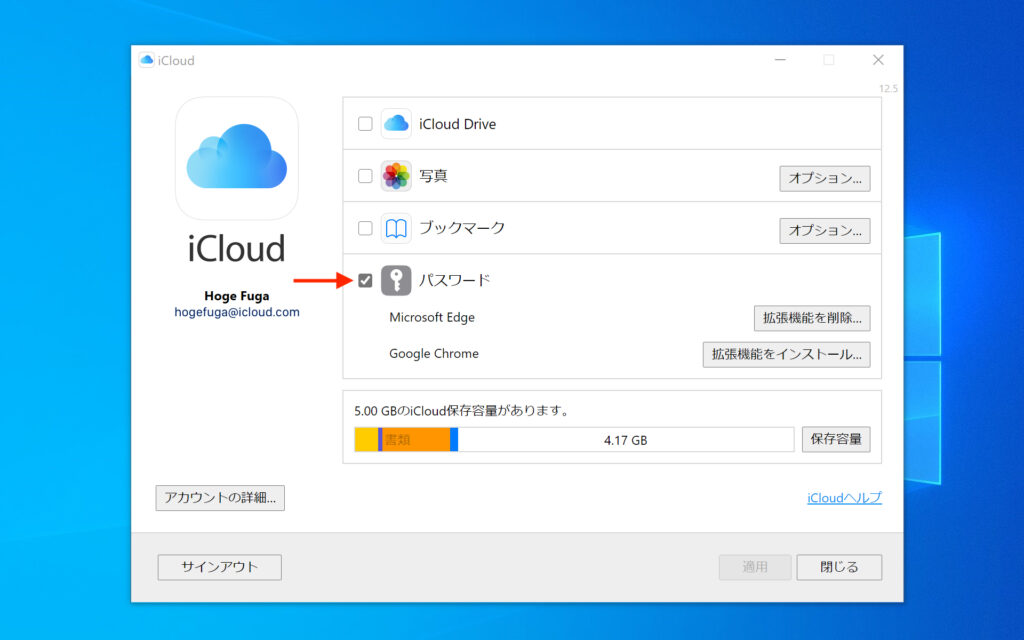Screen dimensions: 1024x640
Task: Click the ブックマーク open book icon
Action: coord(396,228)
